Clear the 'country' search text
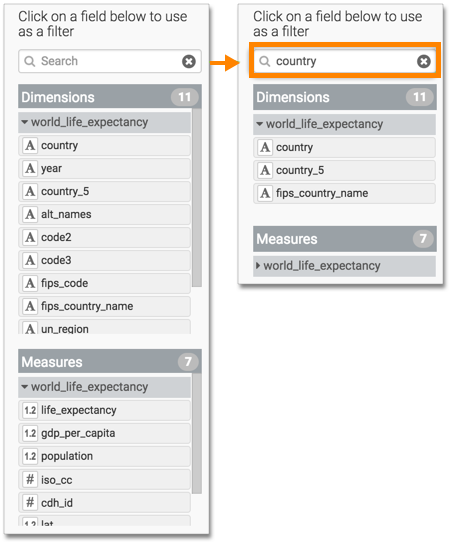The height and width of the screenshot is (542, 450). click(423, 61)
